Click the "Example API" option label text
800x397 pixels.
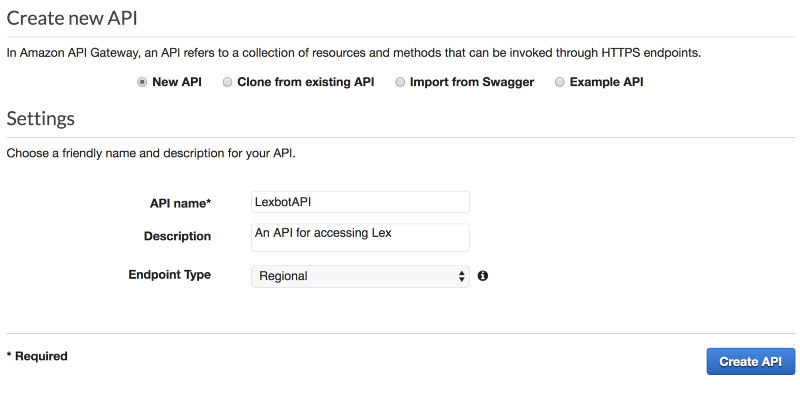pos(607,82)
